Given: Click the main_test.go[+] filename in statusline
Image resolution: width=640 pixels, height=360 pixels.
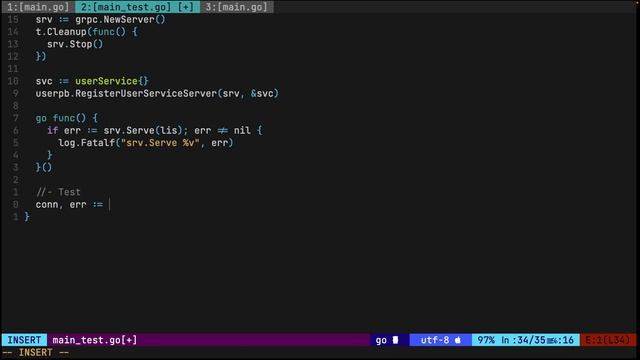Looking at the screenshot, I should pos(95,340).
